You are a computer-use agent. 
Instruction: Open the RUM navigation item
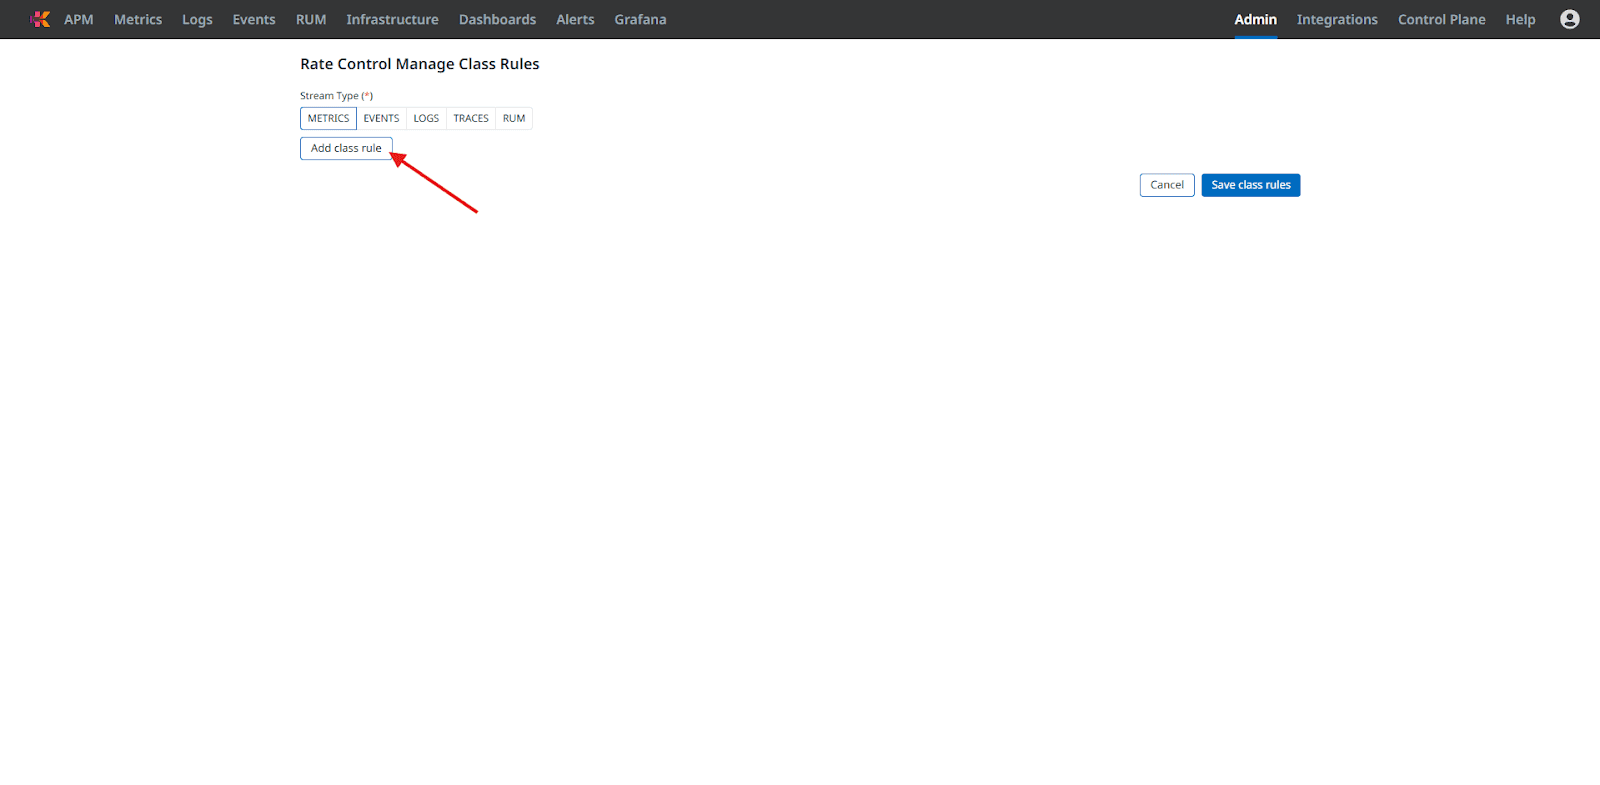(311, 19)
